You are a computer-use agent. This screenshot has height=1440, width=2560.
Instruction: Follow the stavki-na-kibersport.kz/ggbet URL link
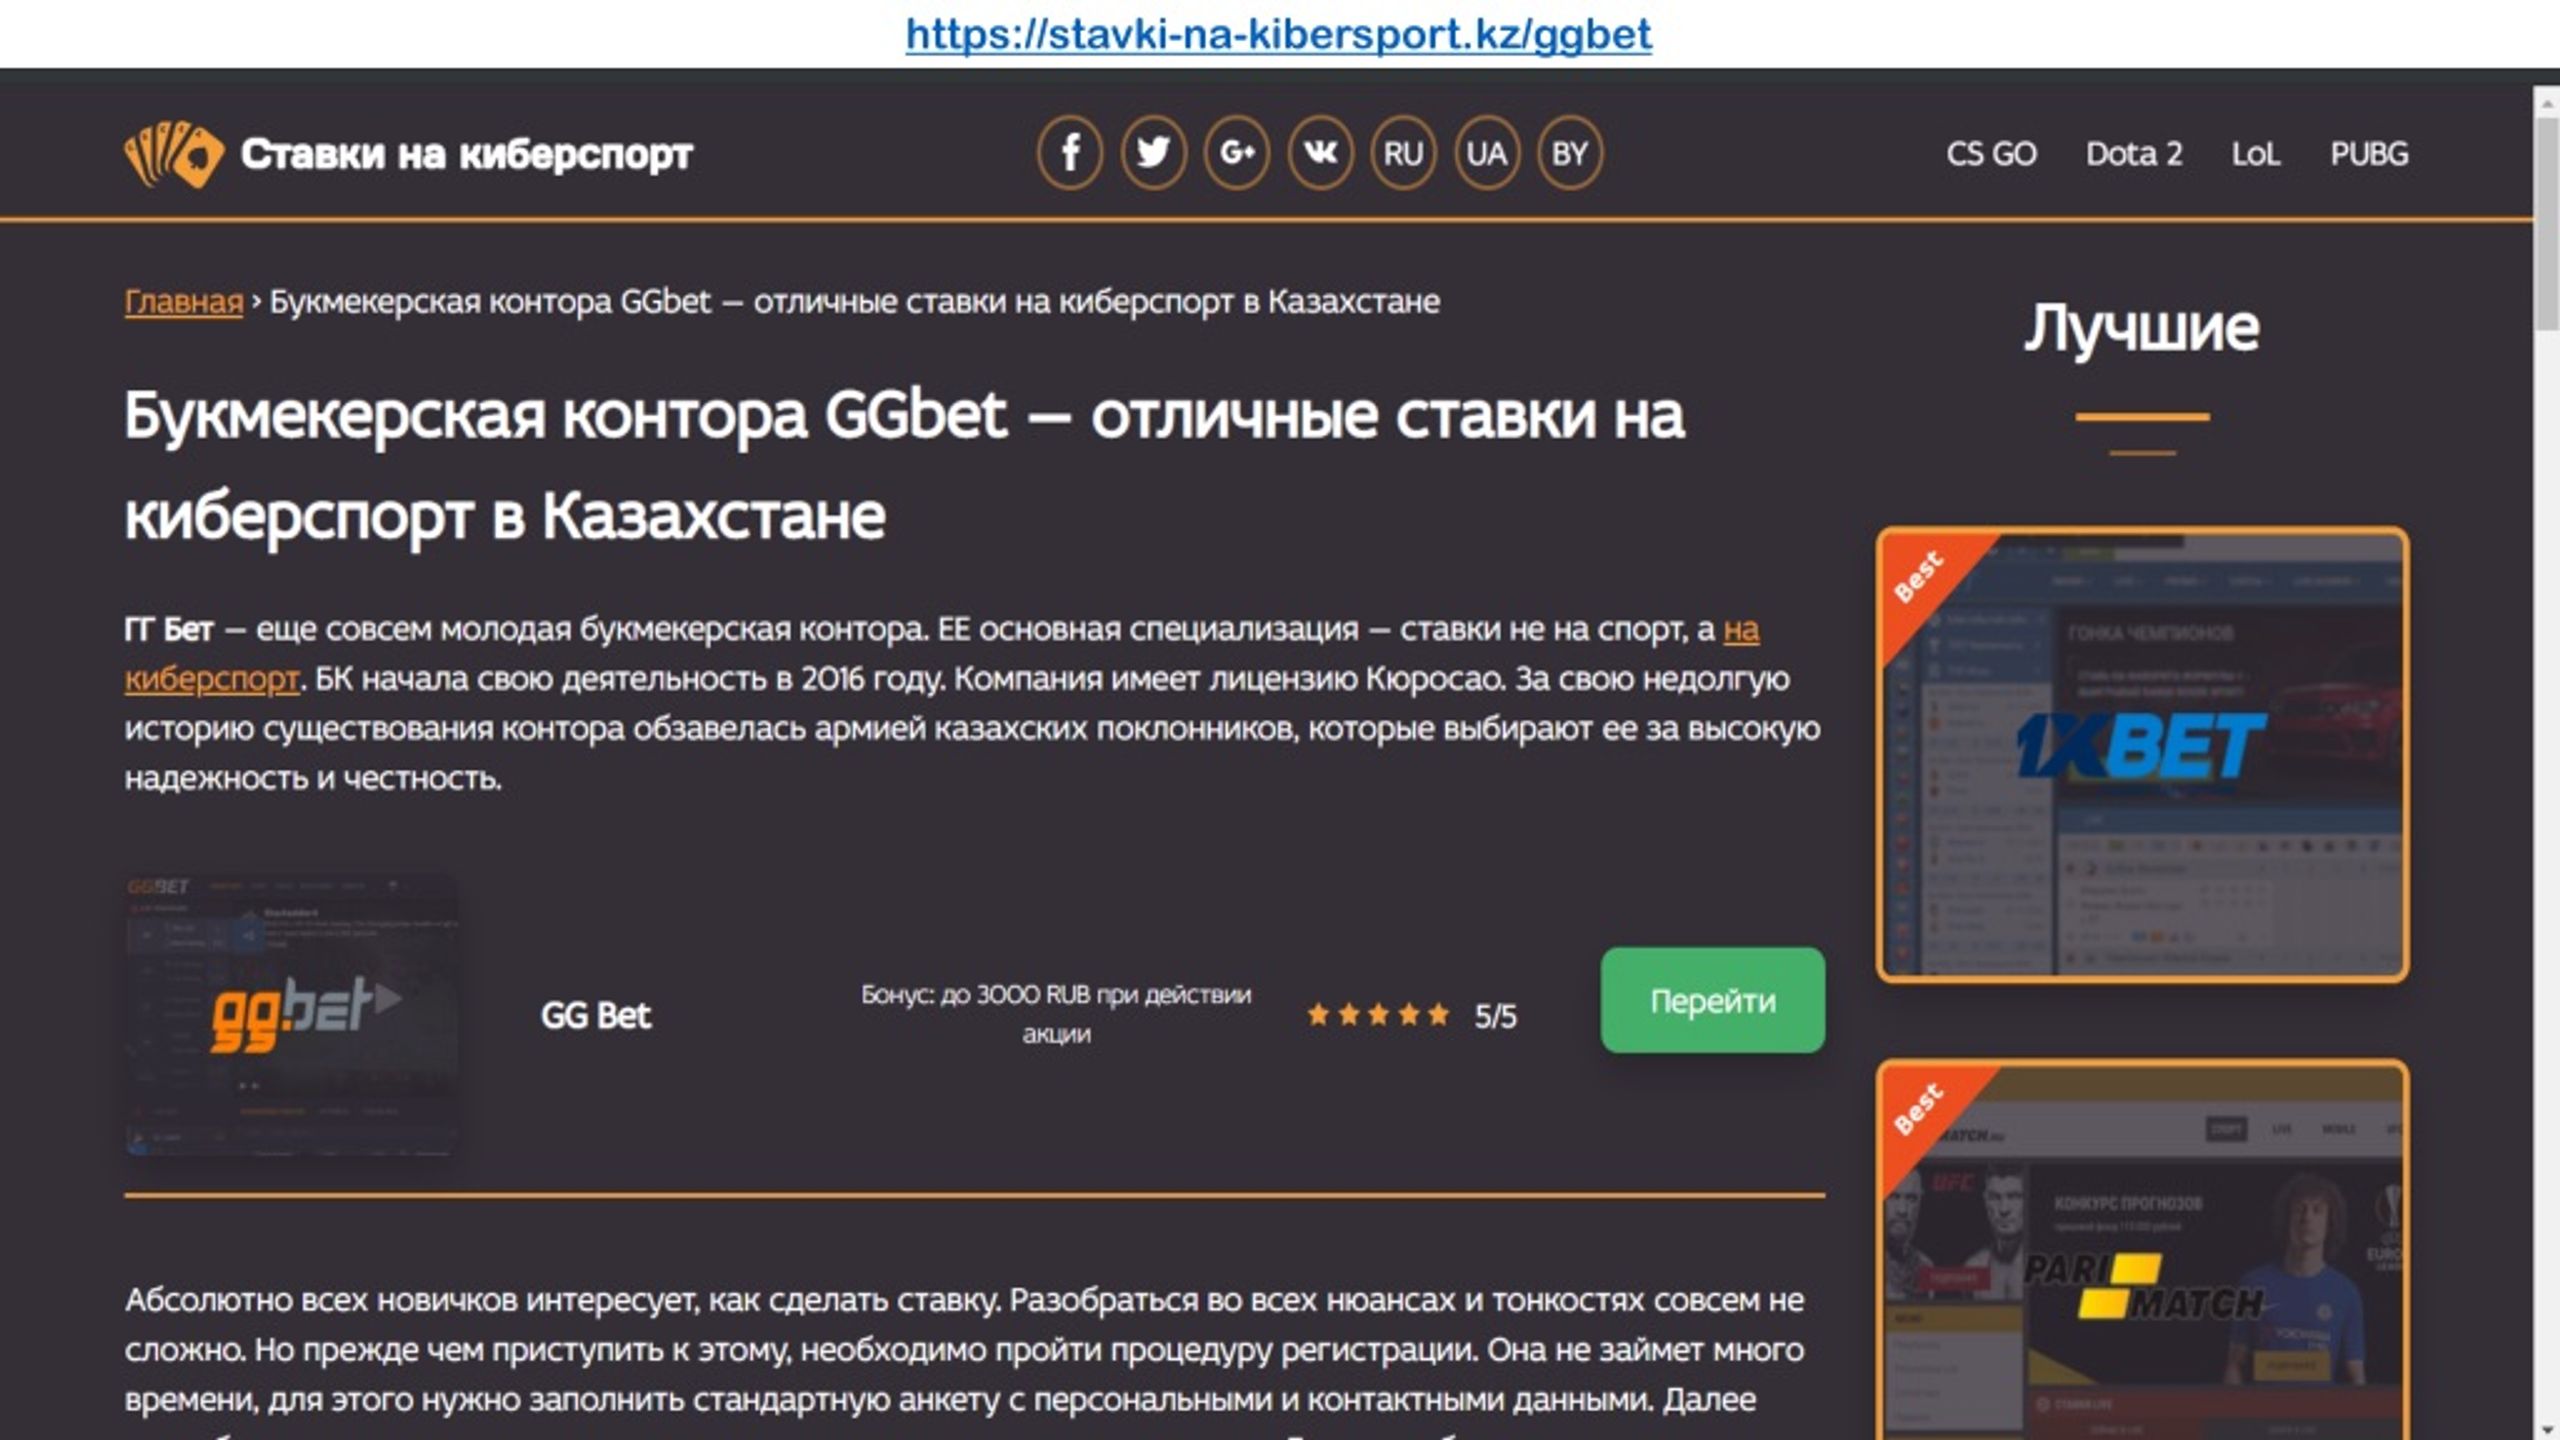click(1279, 34)
